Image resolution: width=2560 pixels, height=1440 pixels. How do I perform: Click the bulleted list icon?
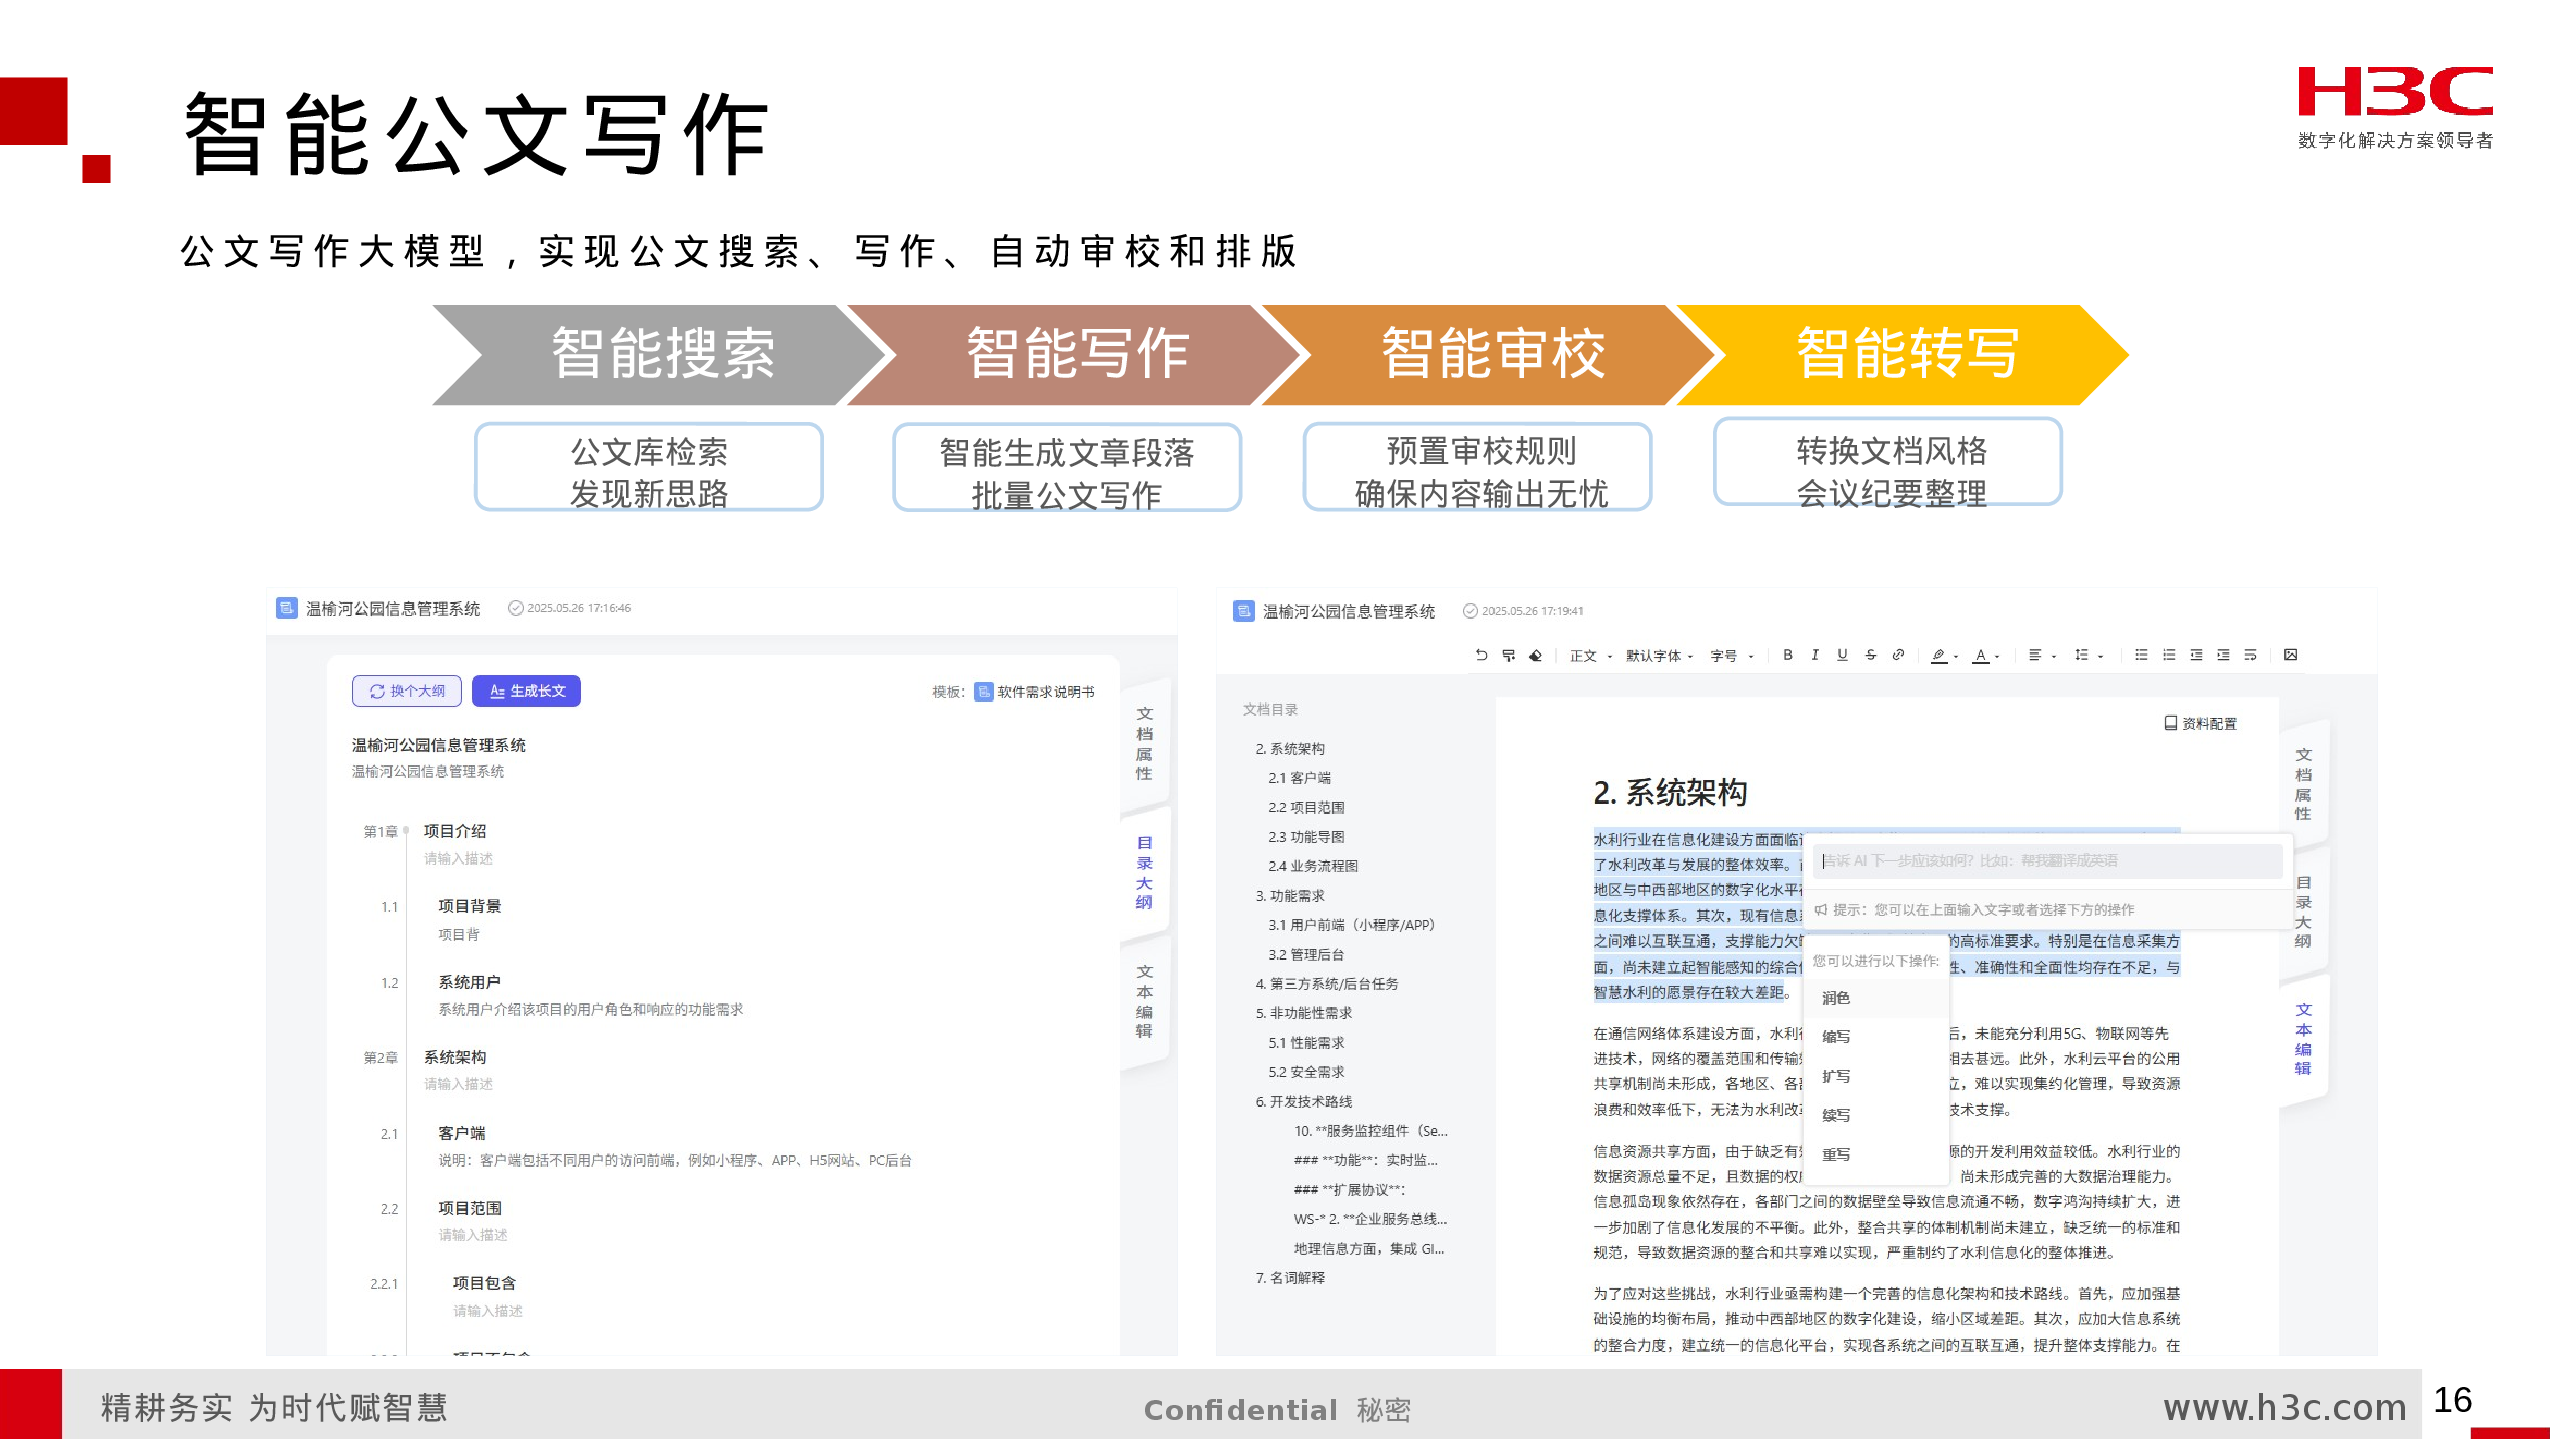[2141, 655]
